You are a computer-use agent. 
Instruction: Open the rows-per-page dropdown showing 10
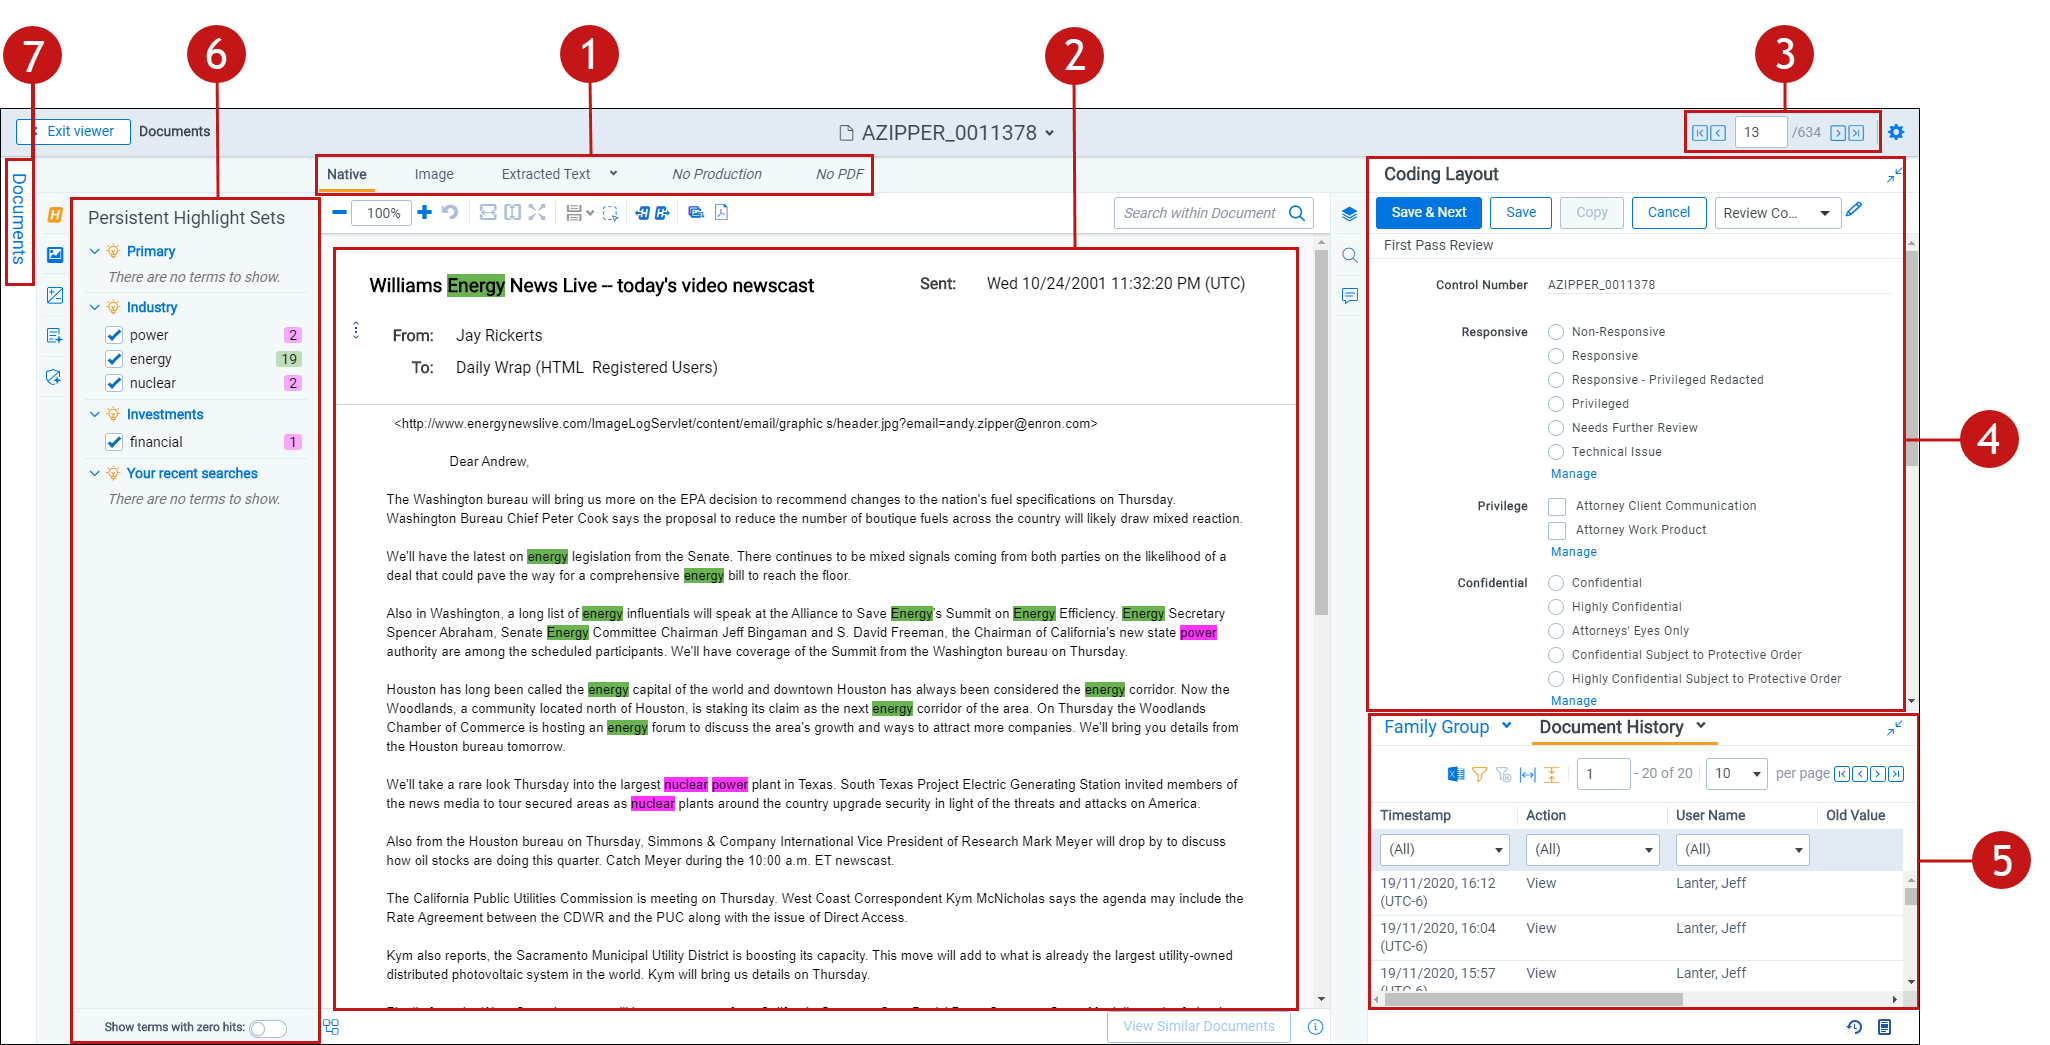[x=1737, y=774]
